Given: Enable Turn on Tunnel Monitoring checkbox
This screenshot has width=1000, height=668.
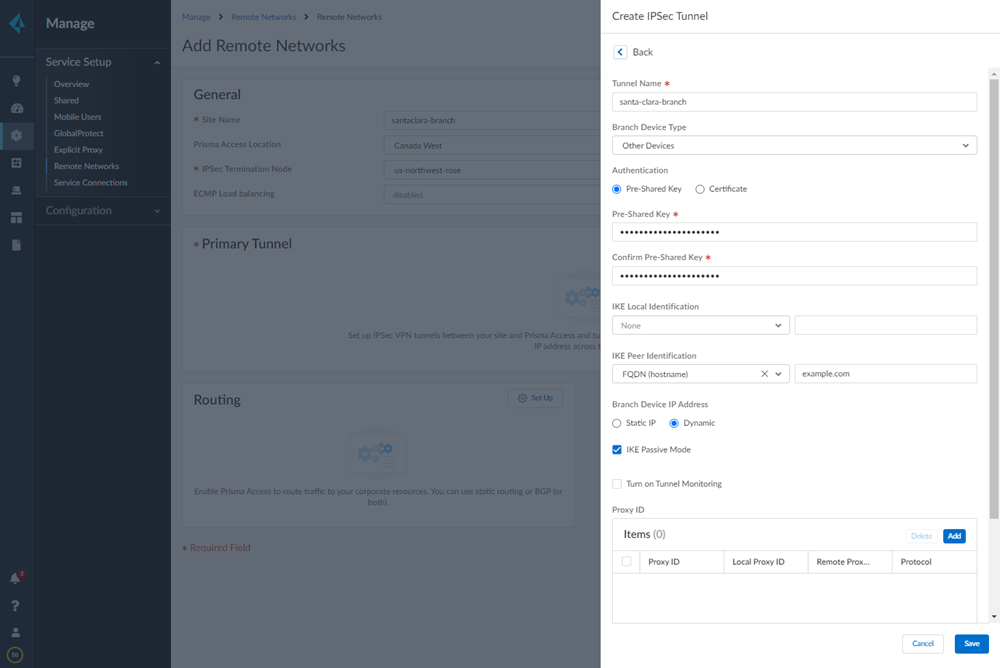Looking at the screenshot, I should click(617, 484).
